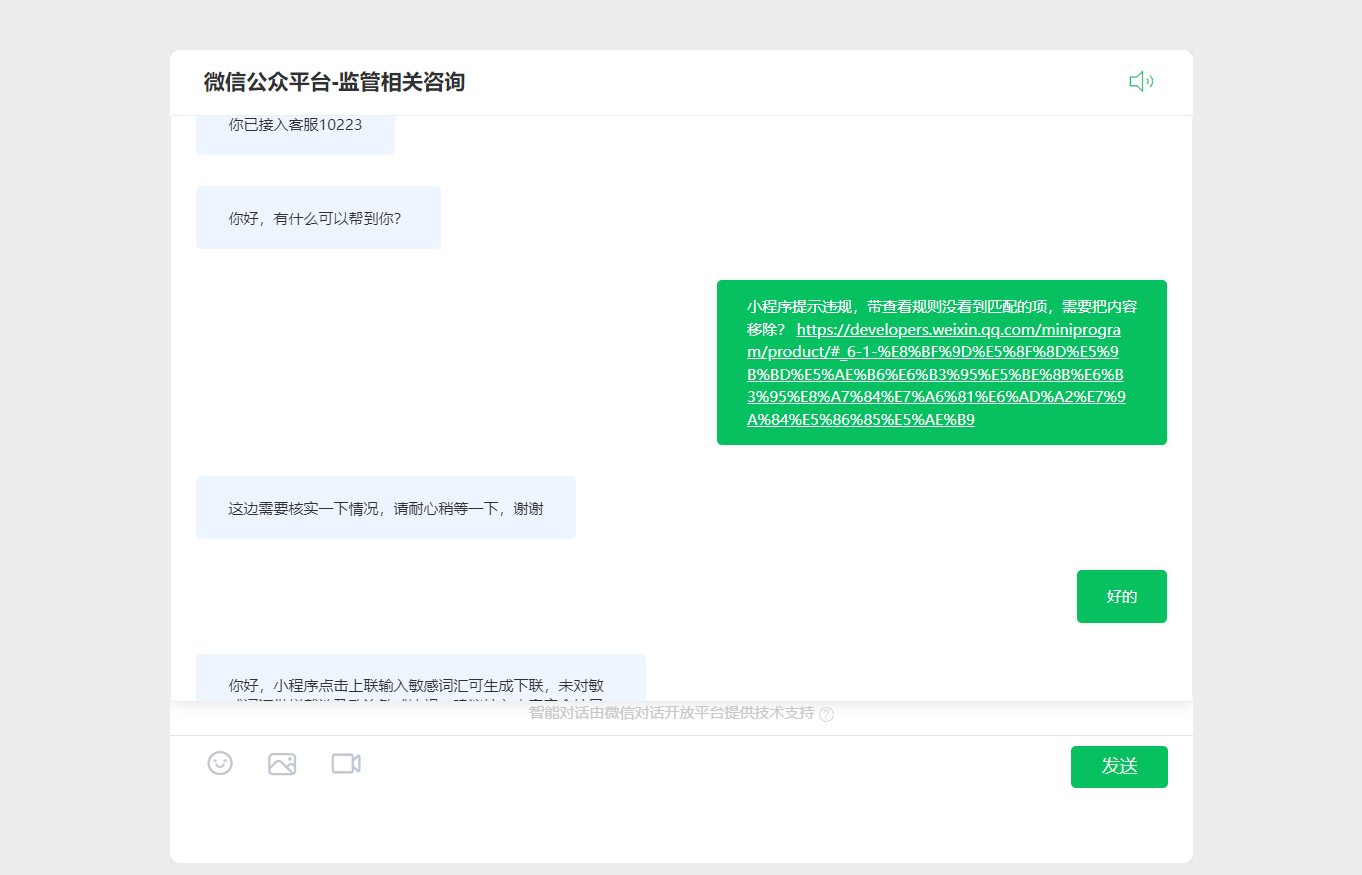Click the help question mark icon

826,714
